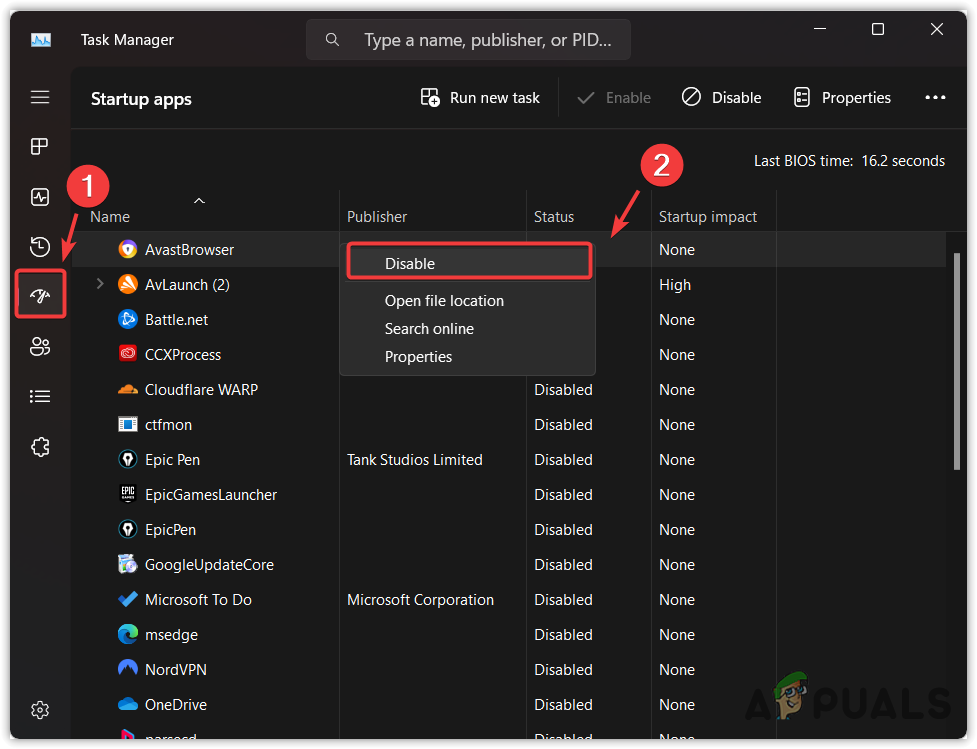This screenshot has width=977, height=749.
Task: Open the Processes page in sidebar
Action: (40, 147)
